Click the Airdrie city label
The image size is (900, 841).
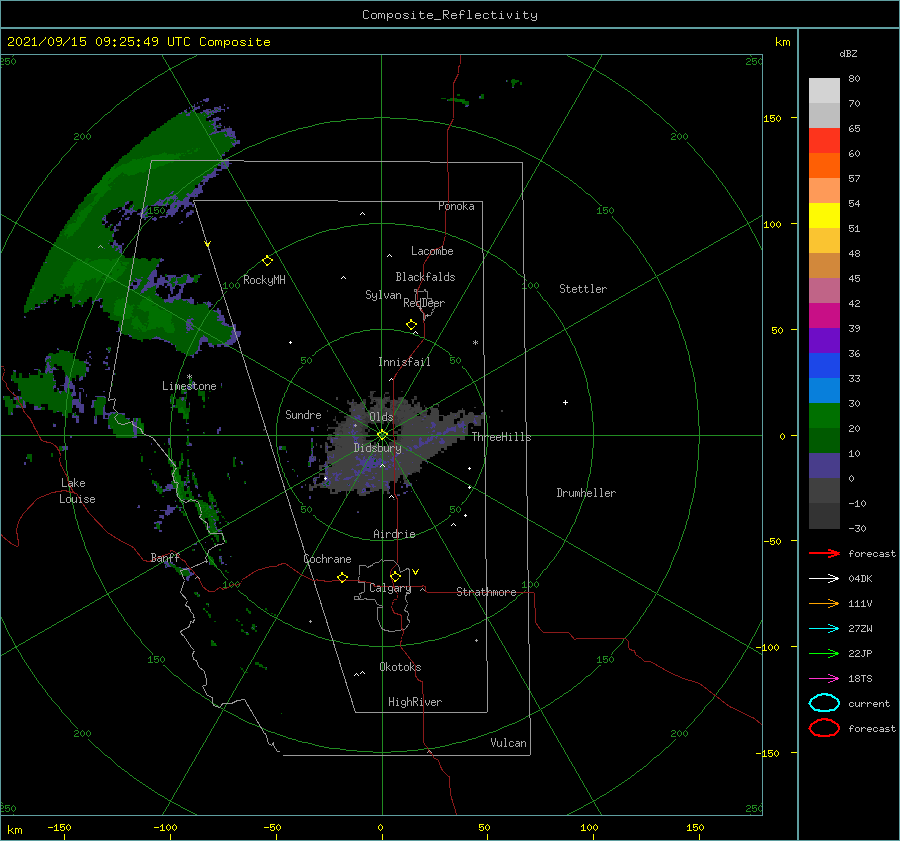[394, 534]
